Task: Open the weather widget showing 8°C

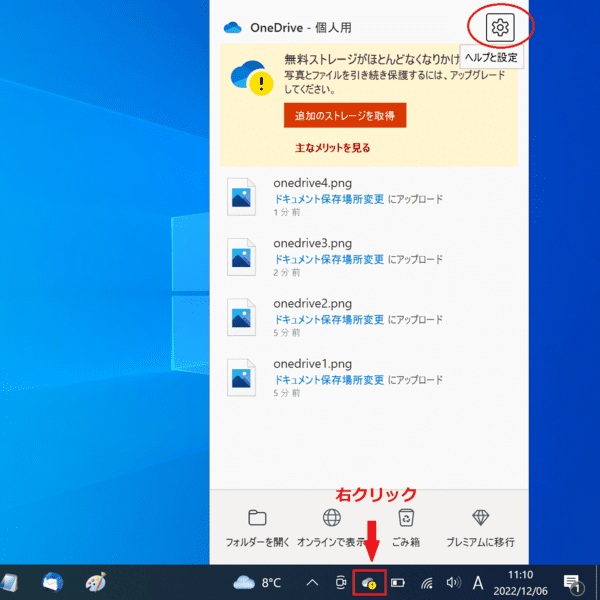Action: (x=257, y=583)
